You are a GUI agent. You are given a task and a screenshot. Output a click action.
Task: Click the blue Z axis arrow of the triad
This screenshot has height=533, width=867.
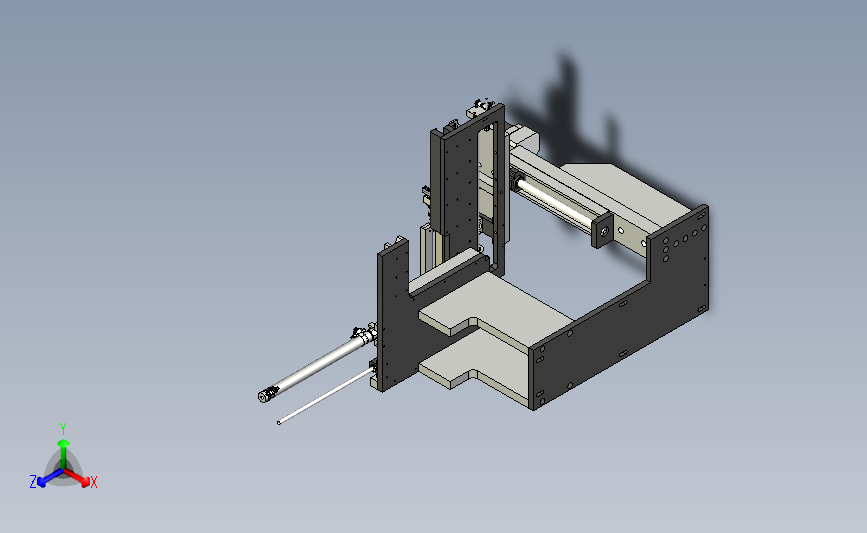pos(50,478)
